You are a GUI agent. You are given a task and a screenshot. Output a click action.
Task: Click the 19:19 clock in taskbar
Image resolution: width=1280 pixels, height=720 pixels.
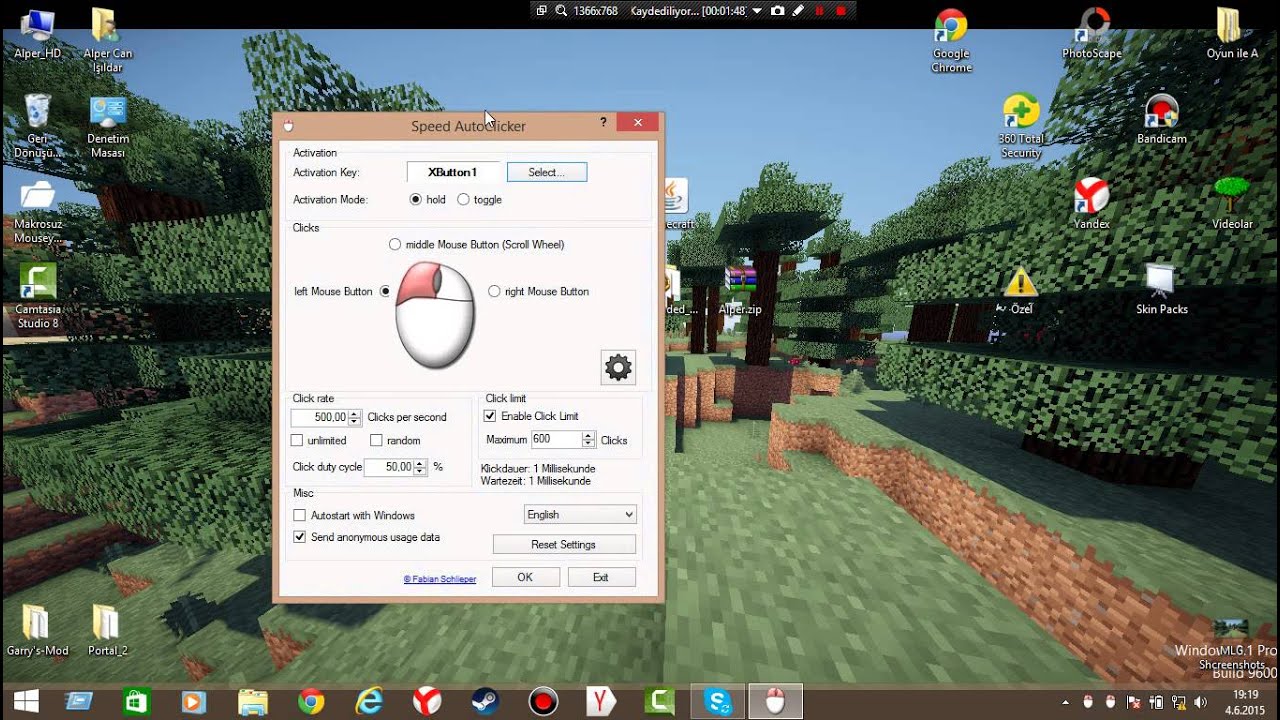pyautogui.click(x=1245, y=695)
